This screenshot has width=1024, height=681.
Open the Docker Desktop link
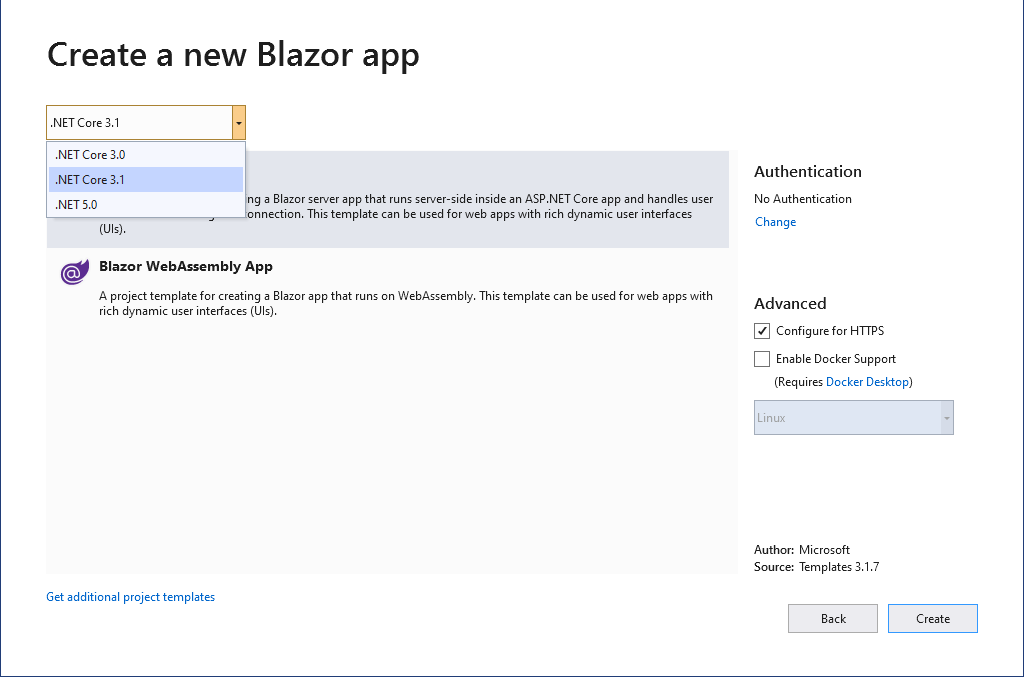867,382
